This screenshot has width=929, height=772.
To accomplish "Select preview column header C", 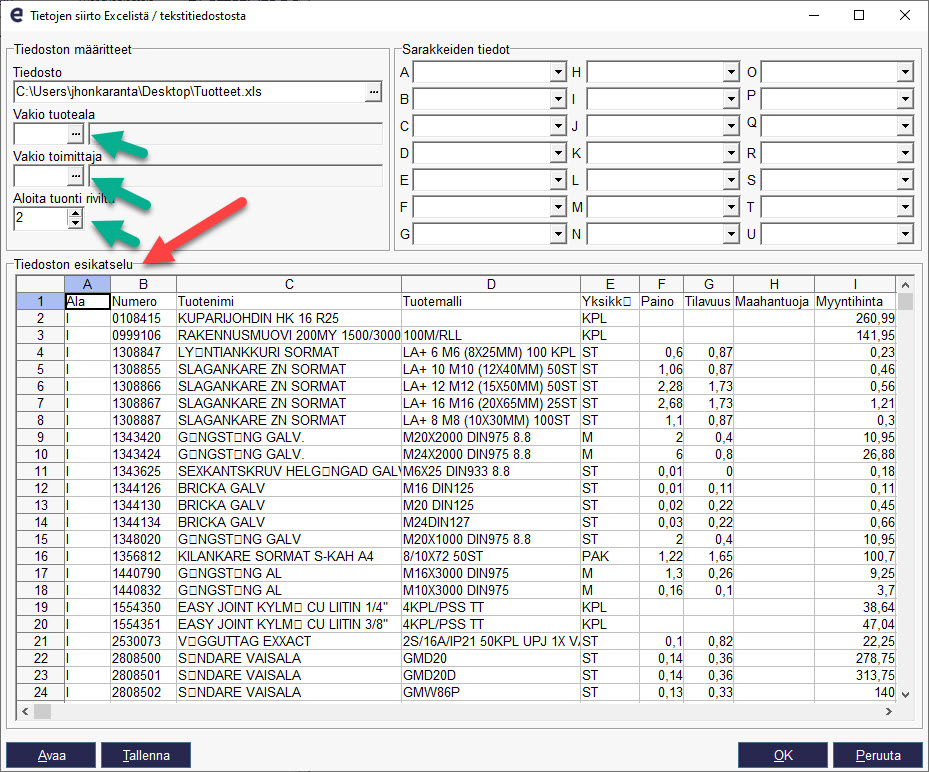I will (x=289, y=284).
